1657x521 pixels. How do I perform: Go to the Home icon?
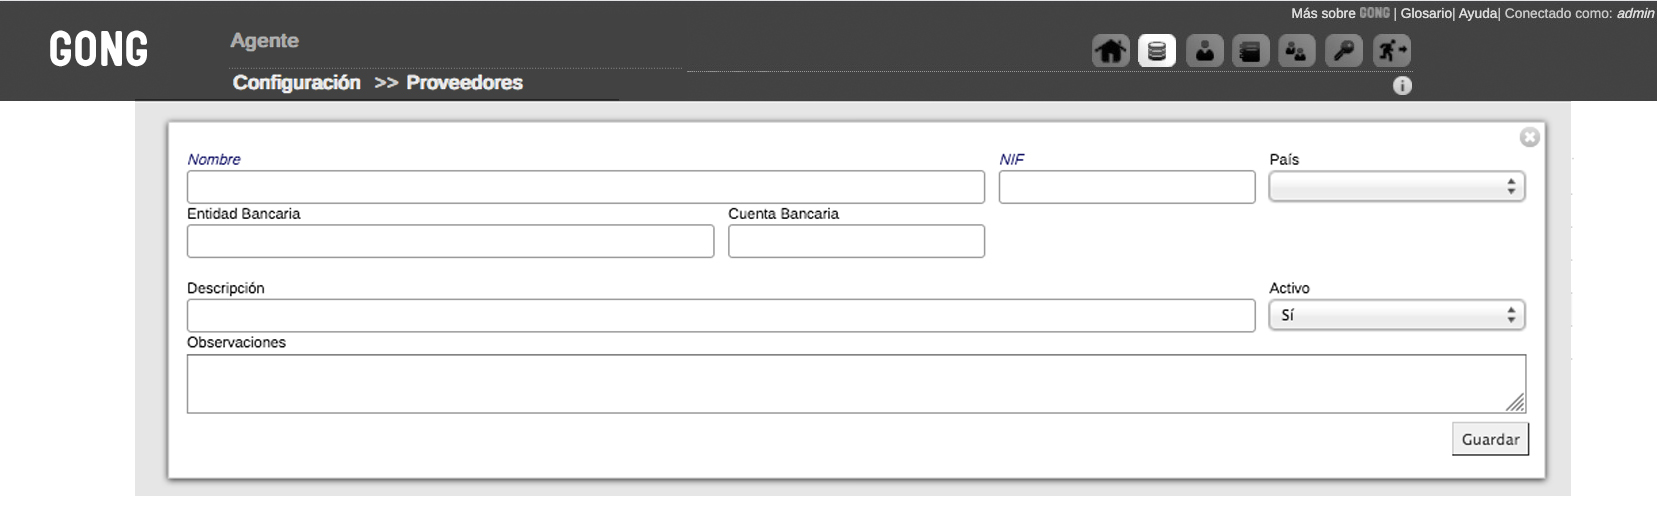click(x=1110, y=50)
